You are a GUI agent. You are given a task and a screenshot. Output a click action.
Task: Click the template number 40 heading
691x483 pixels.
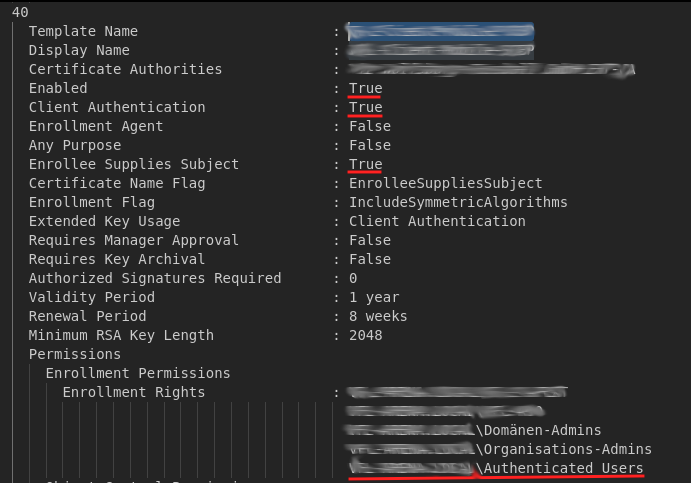point(20,12)
